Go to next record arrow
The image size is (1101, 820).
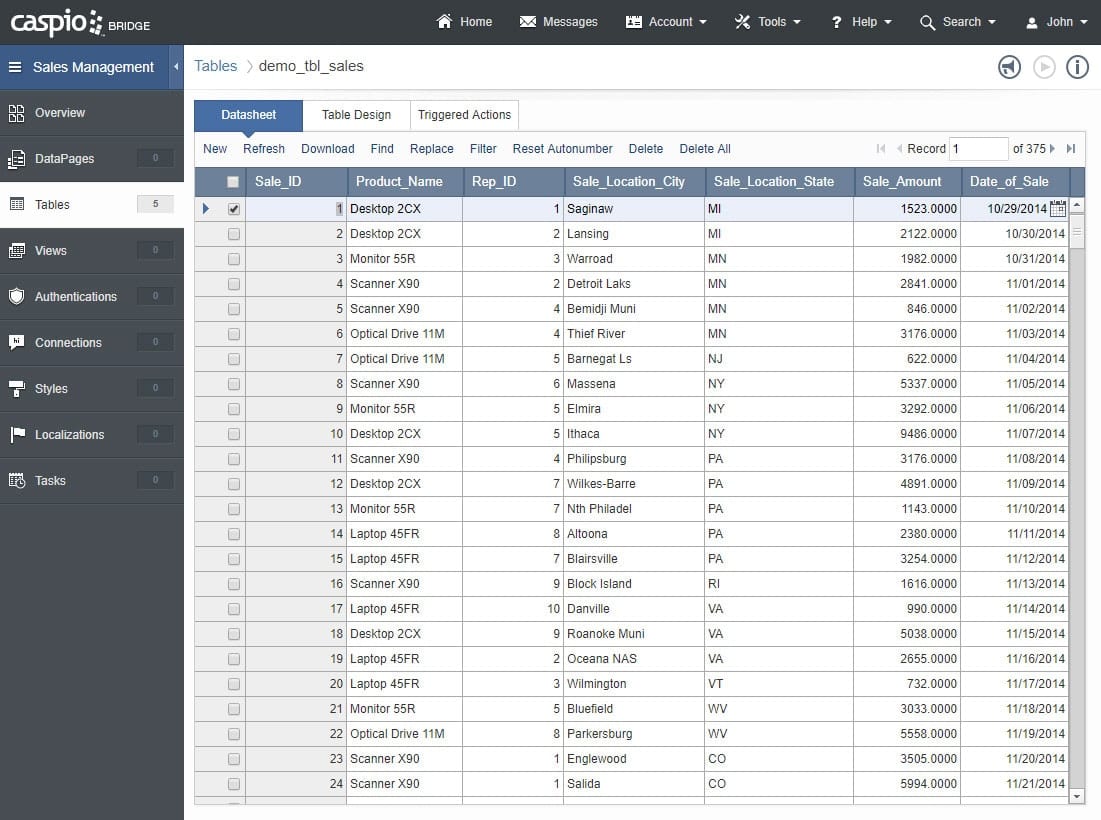(1052, 149)
